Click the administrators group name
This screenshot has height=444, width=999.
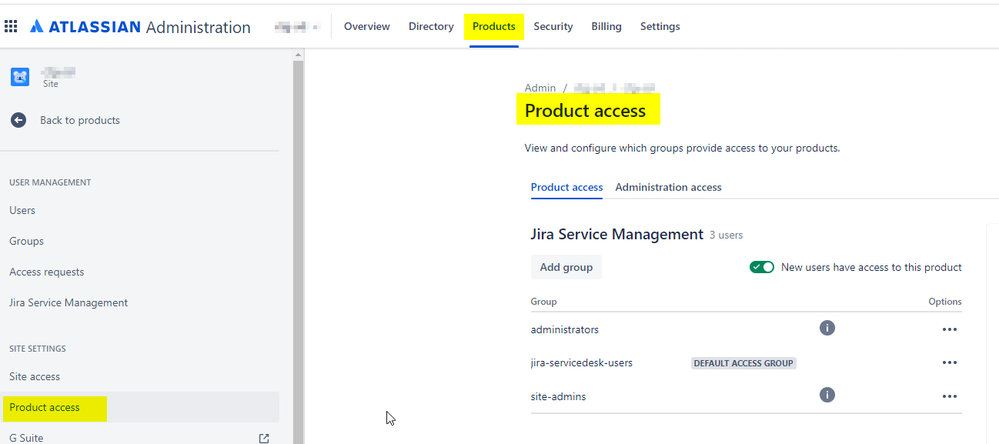tap(564, 330)
